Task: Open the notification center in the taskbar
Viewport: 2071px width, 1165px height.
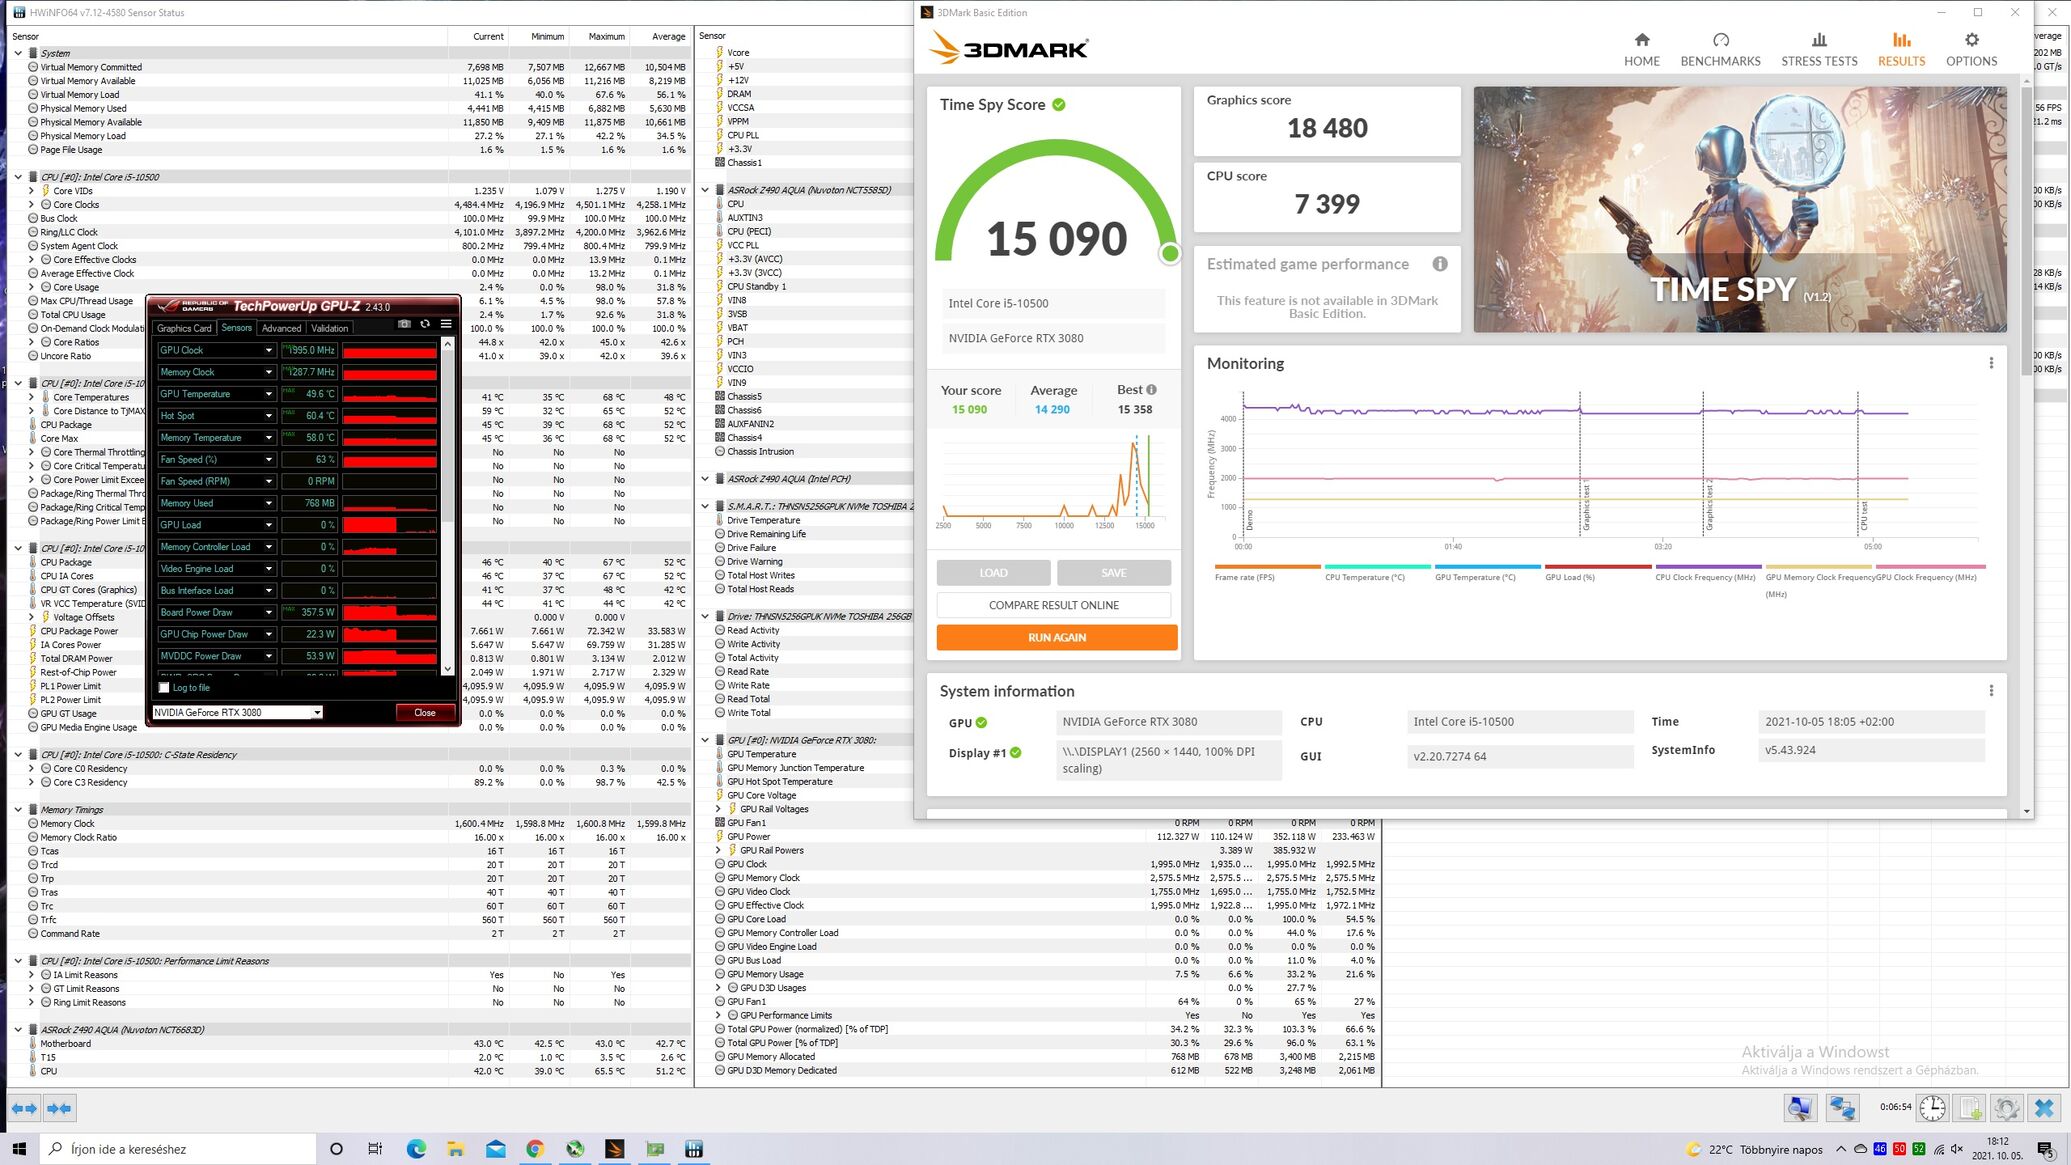Action: pos(2046,1149)
